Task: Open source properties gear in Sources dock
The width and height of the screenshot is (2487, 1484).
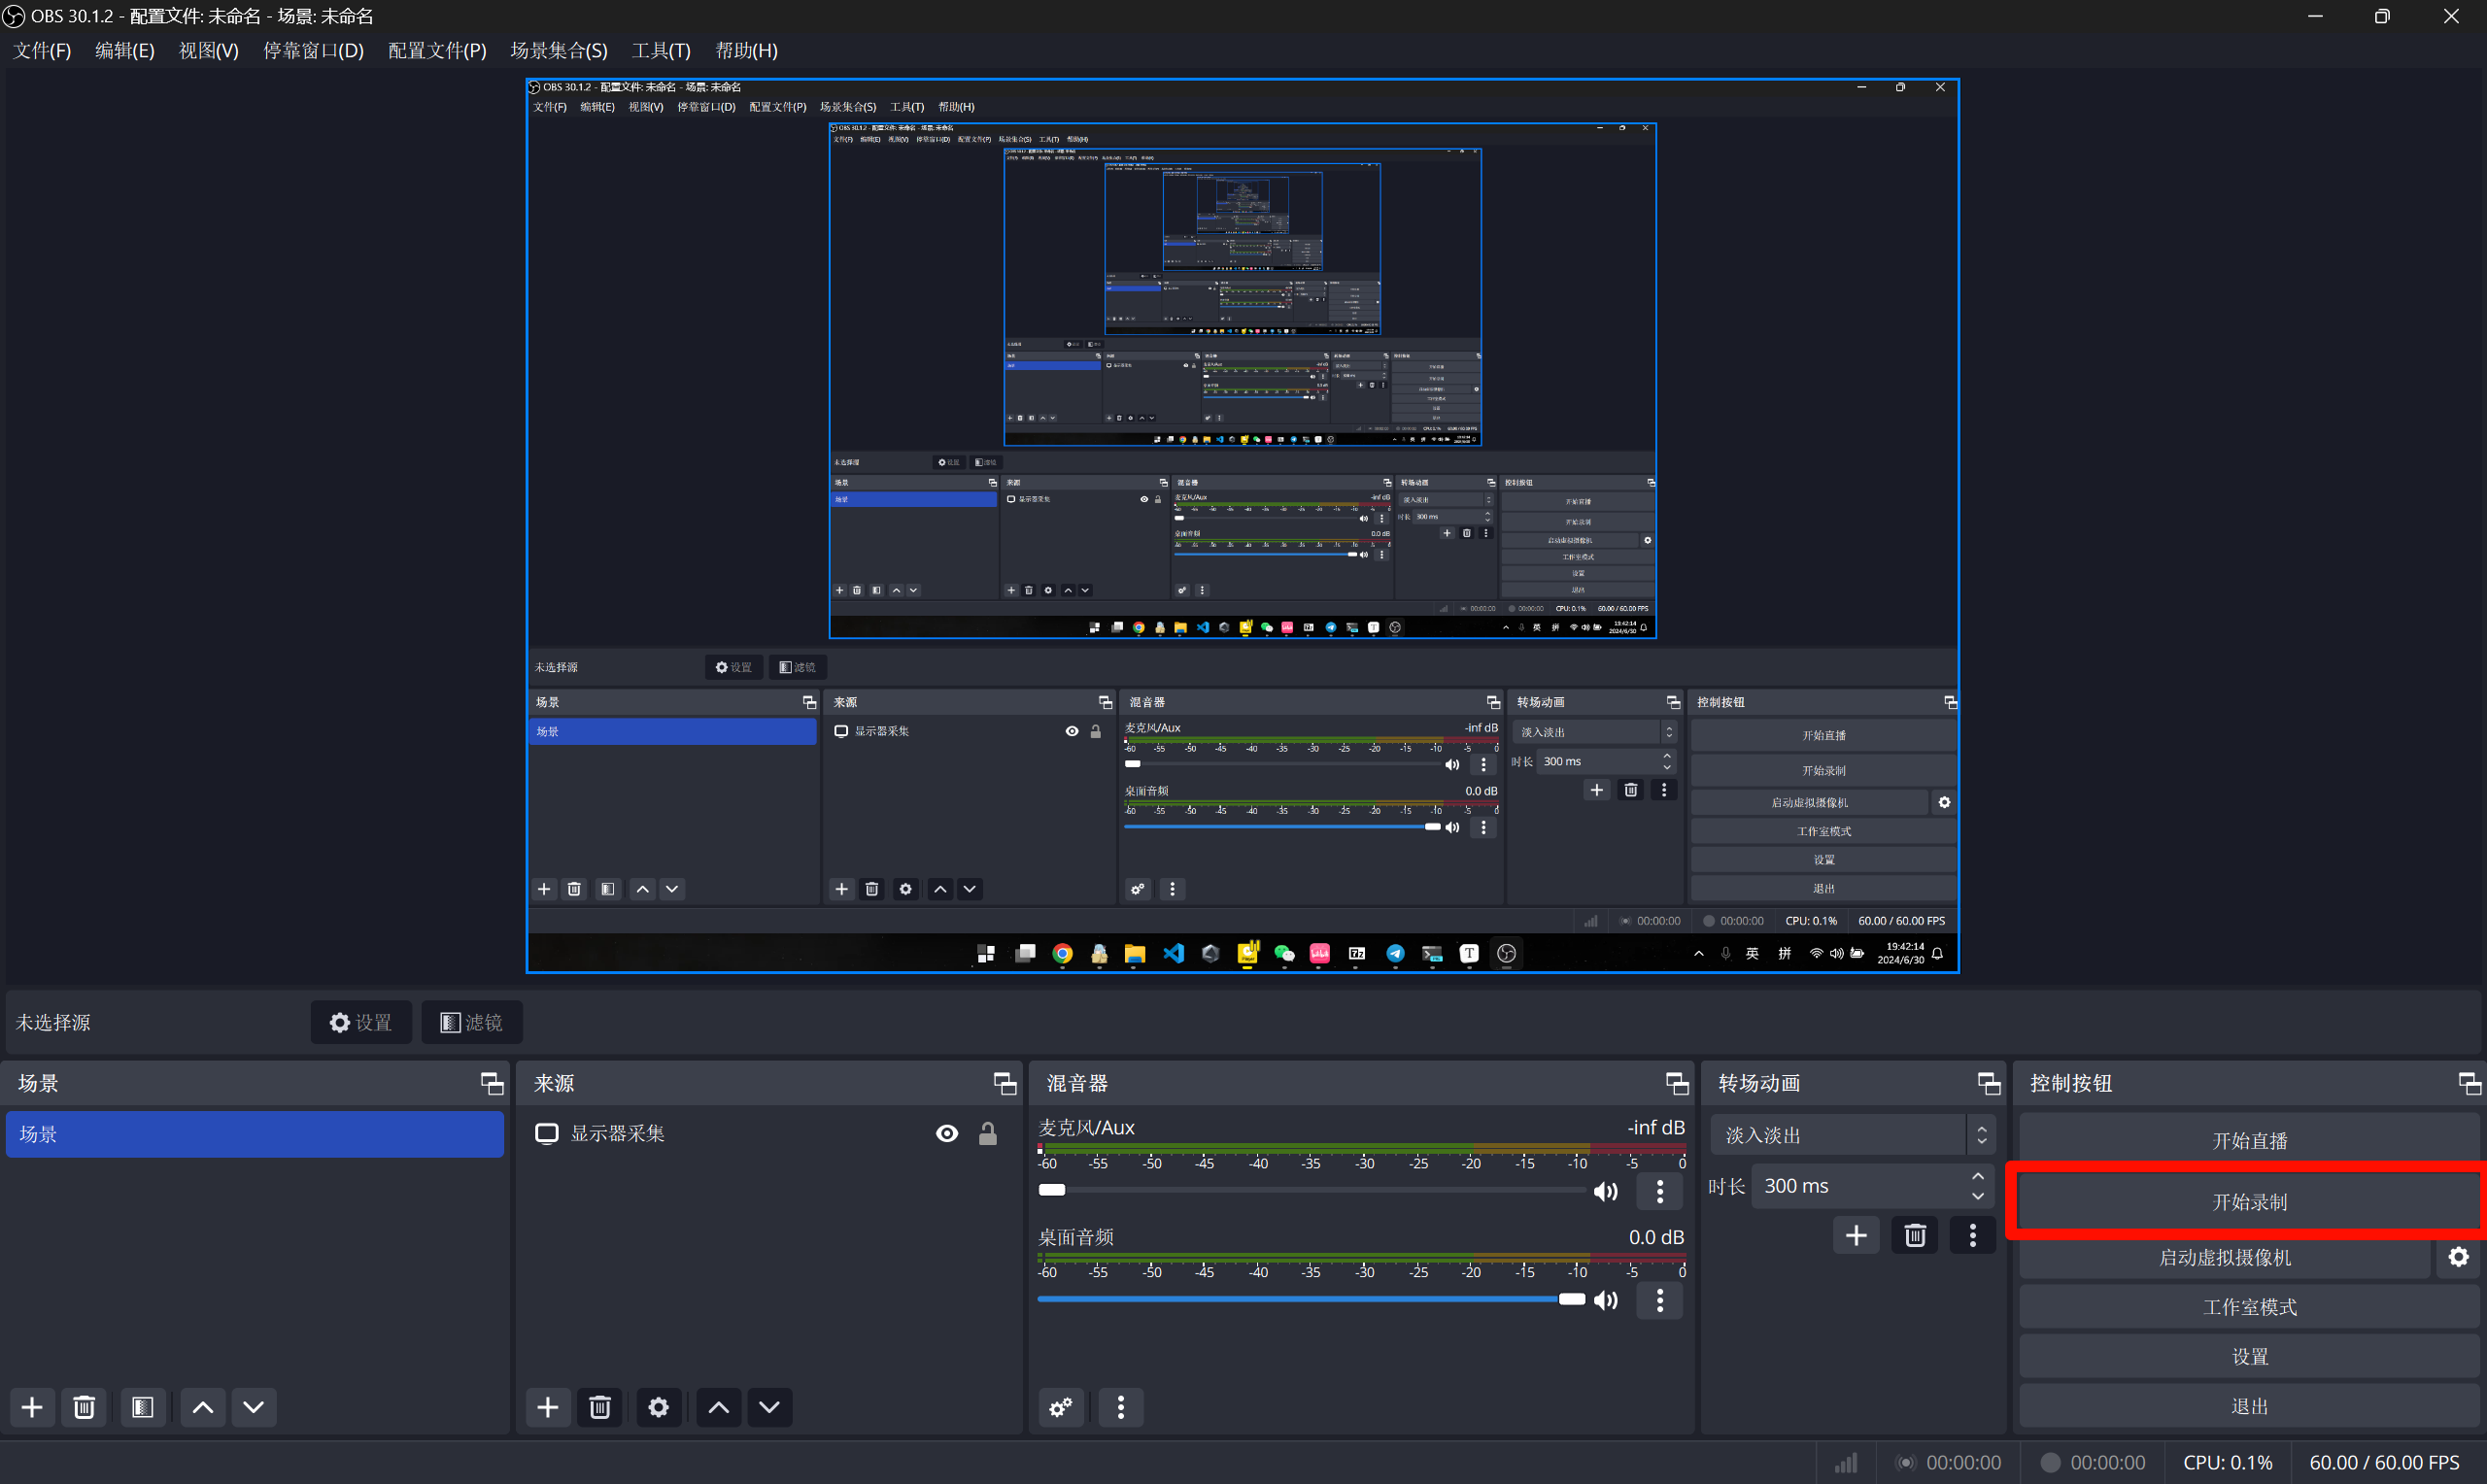Action: pos(658,1407)
